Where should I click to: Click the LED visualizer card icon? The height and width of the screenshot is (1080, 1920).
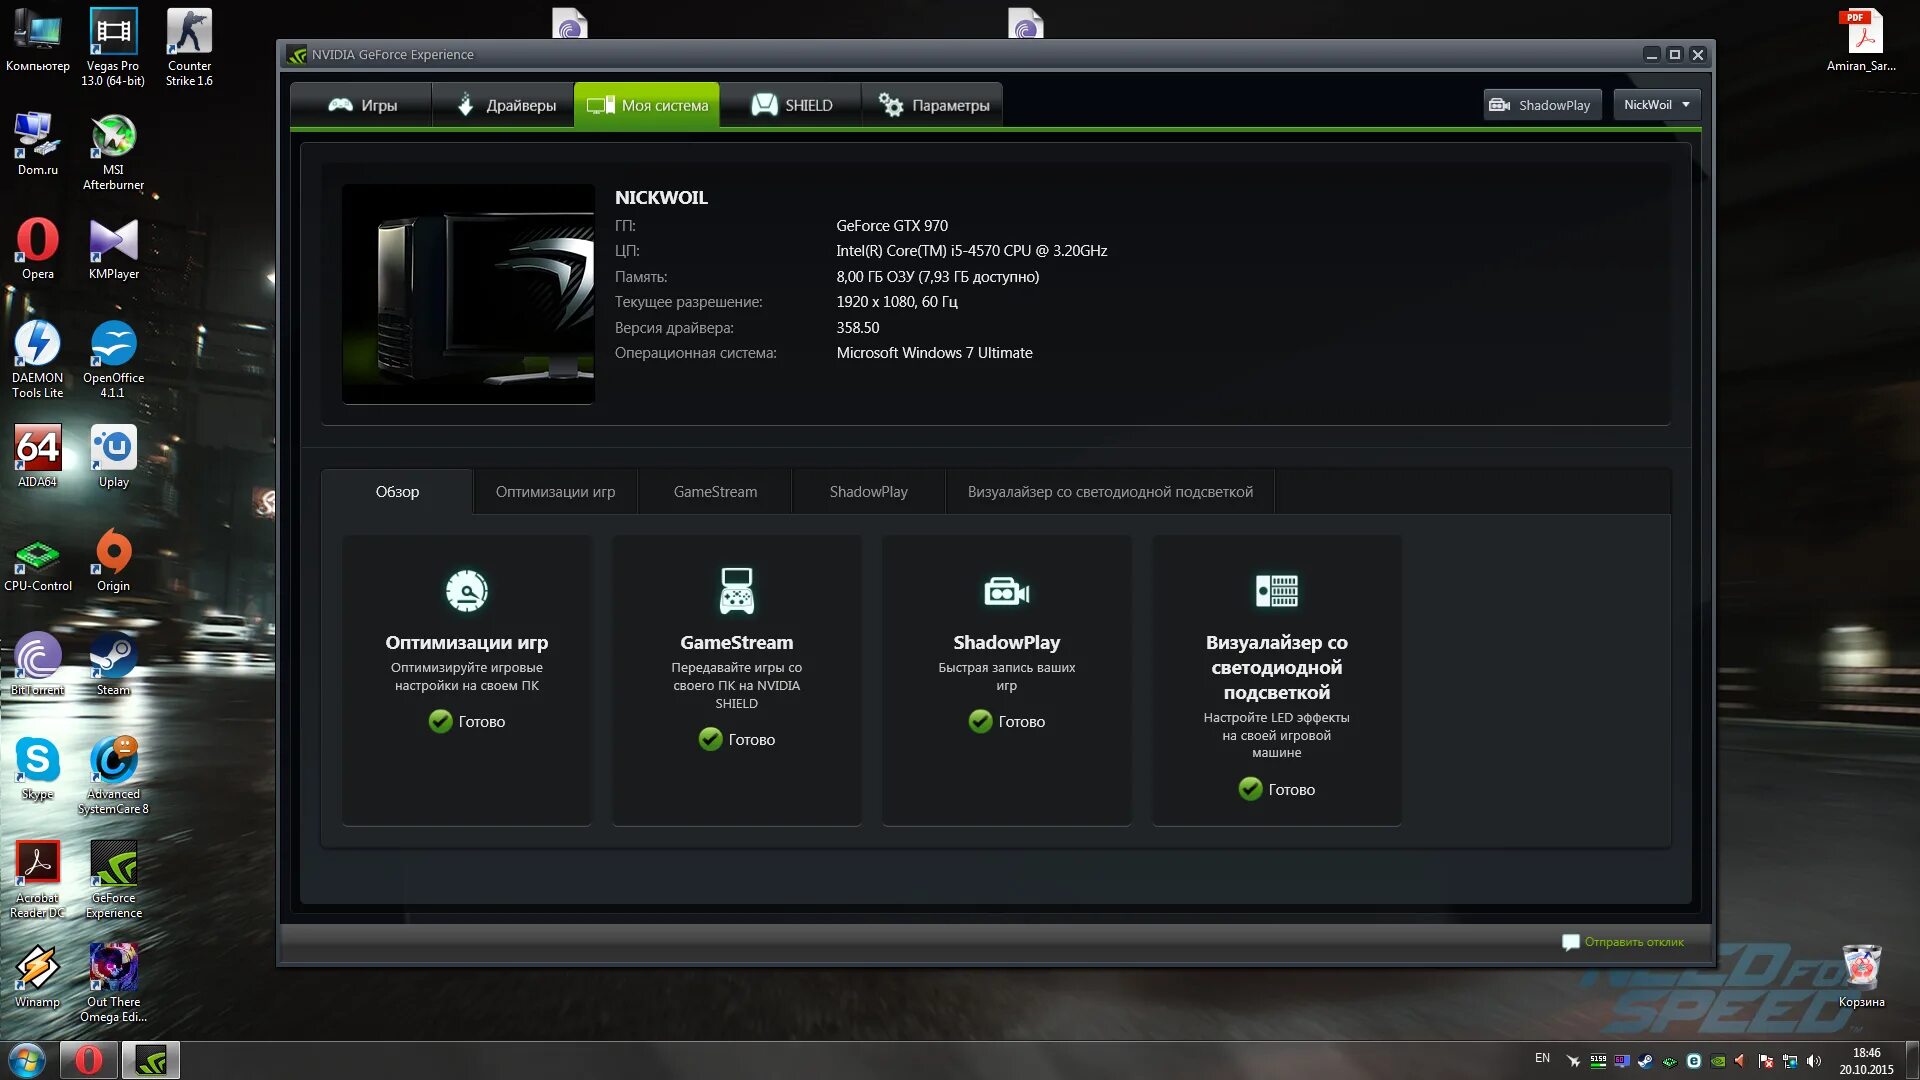[x=1277, y=591]
